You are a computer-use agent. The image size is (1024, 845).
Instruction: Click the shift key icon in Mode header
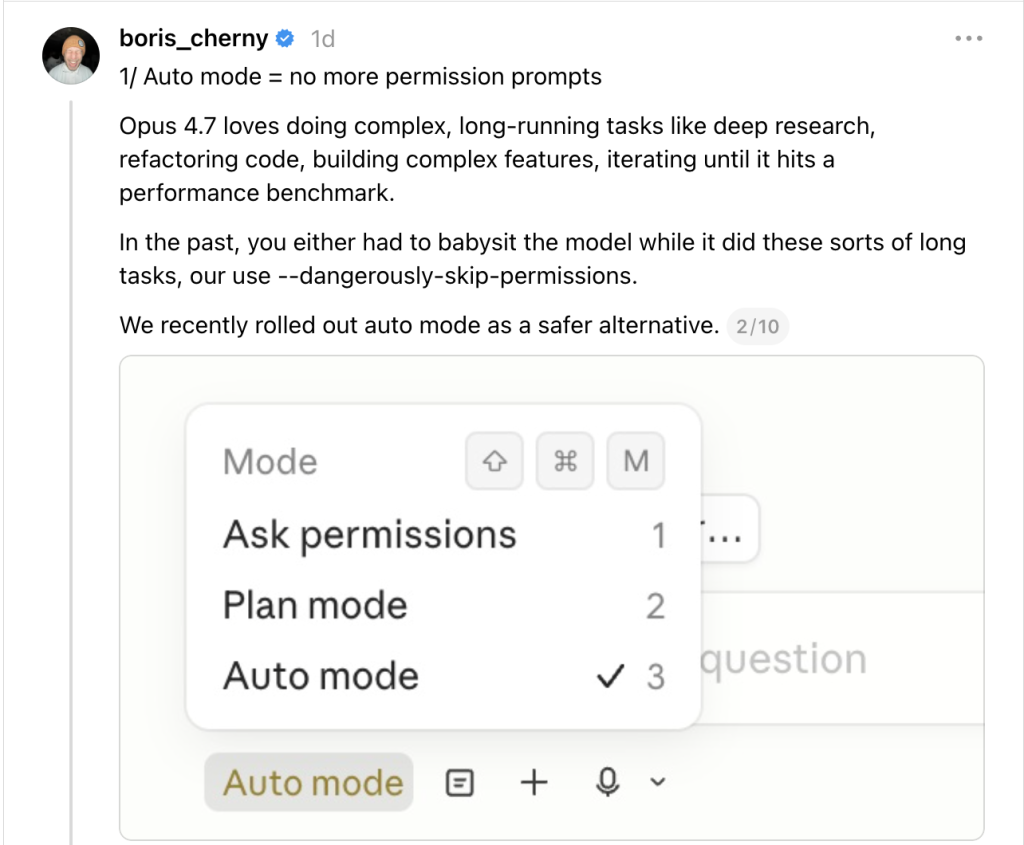[x=494, y=461]
